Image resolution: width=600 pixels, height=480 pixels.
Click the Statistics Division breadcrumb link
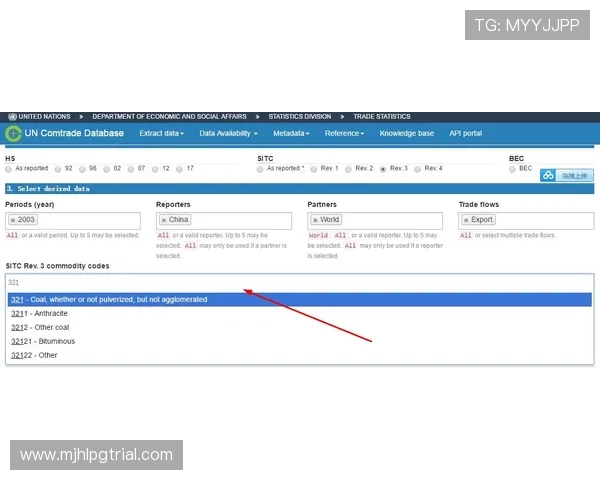coord(300,117)
